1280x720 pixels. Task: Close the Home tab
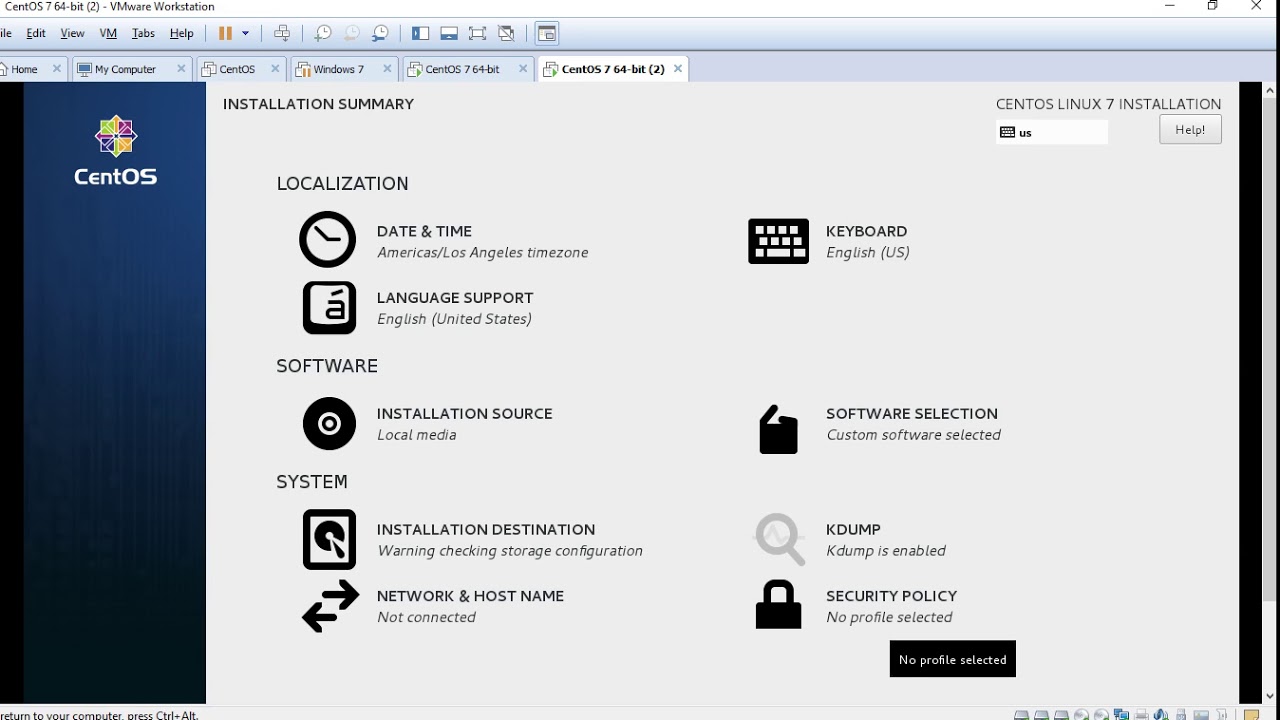pos(56,69)
